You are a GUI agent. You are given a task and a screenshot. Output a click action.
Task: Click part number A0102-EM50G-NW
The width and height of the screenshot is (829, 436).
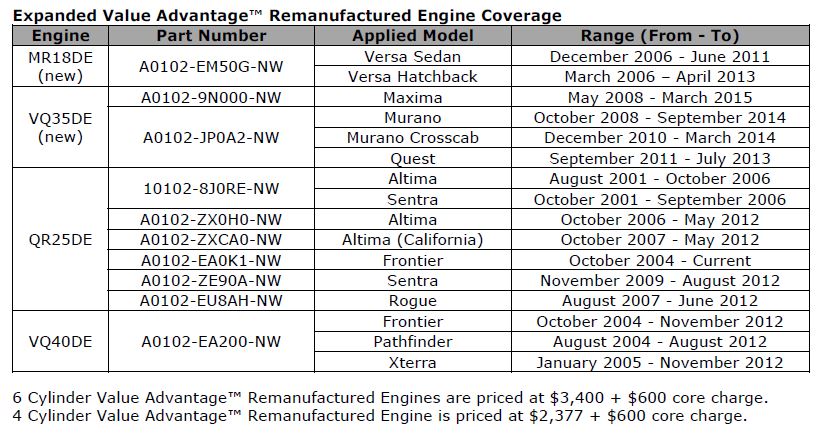pyautogui.click(x=211, y=66)
